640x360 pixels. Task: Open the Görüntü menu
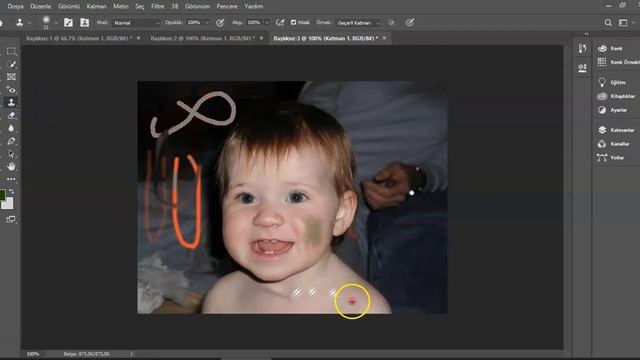69,6
